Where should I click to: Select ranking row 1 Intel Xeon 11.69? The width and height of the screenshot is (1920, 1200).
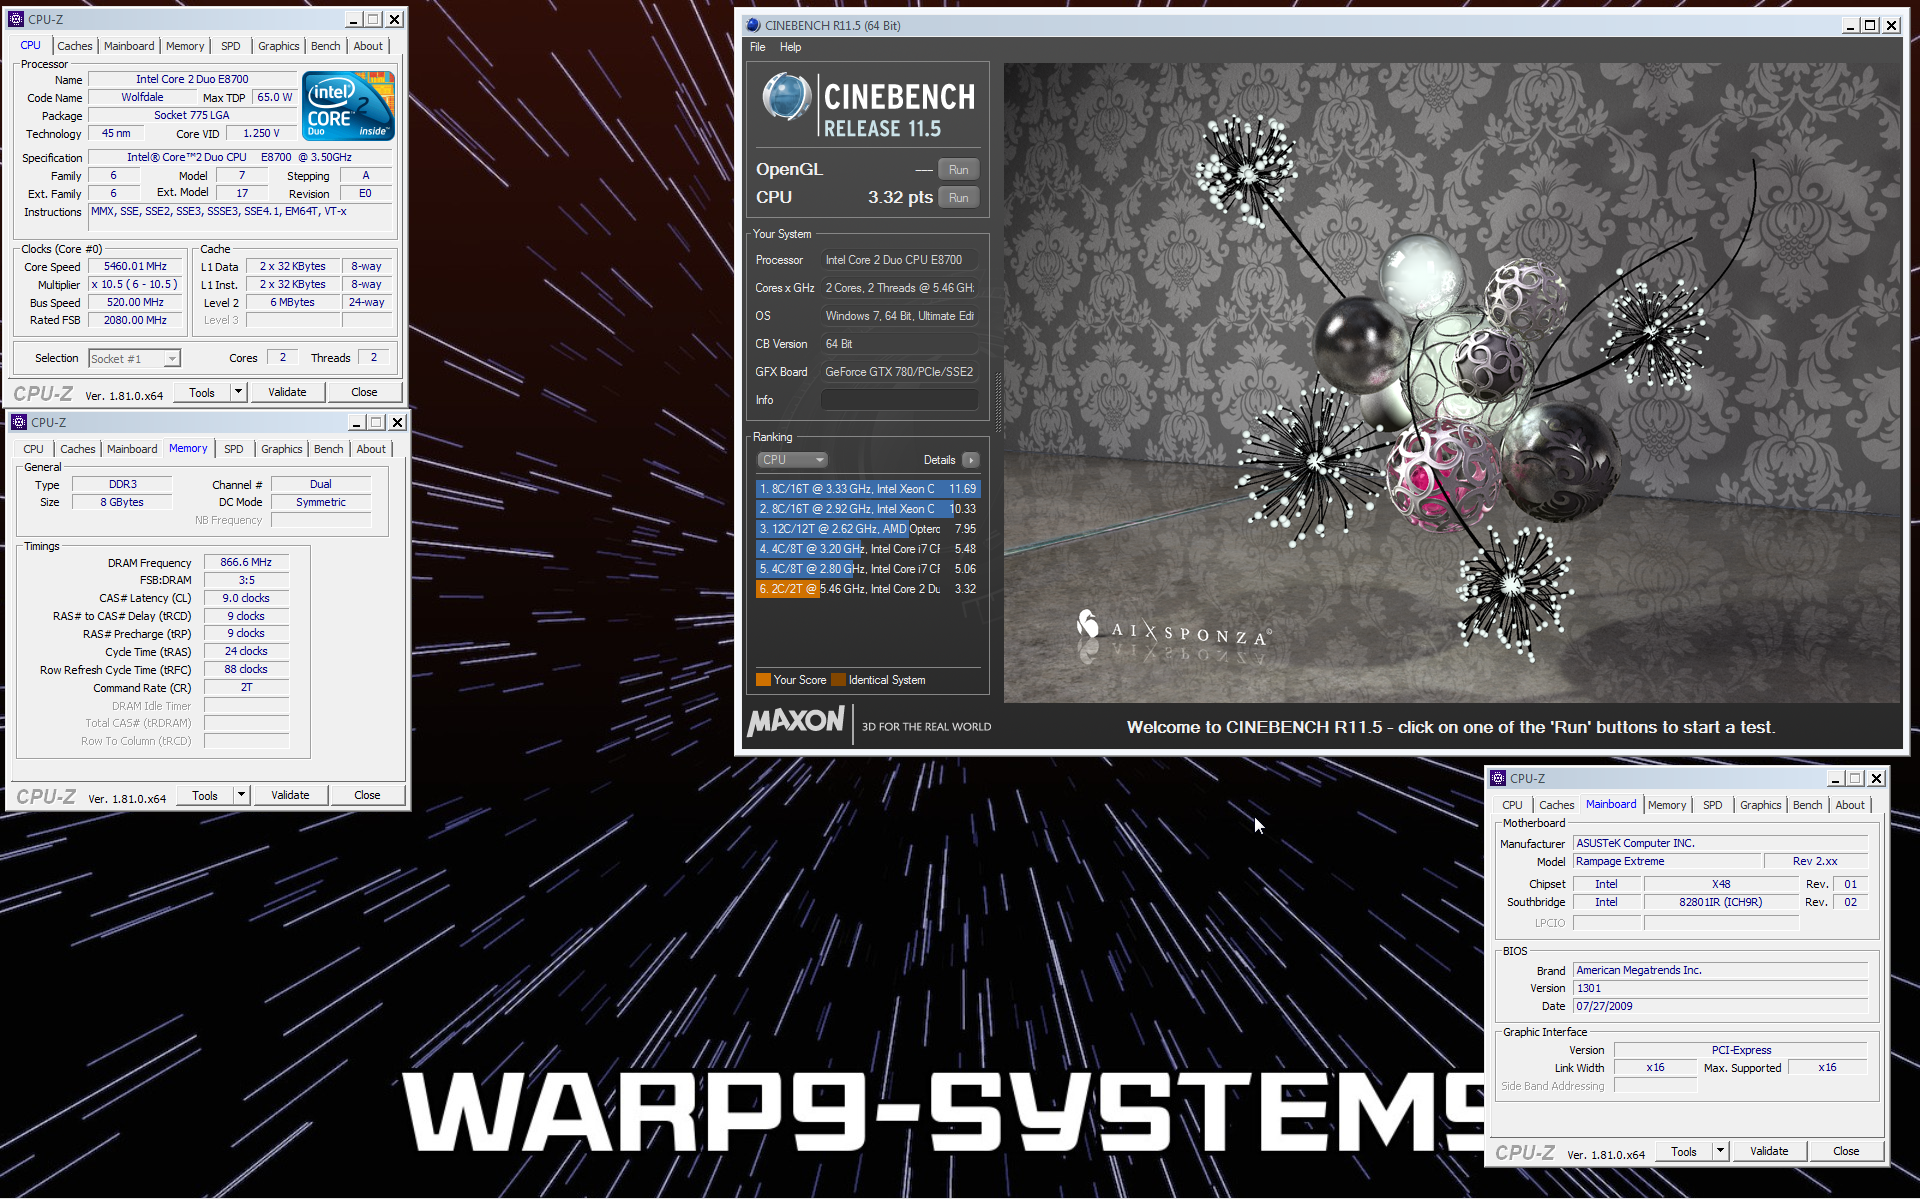point(868,489)
